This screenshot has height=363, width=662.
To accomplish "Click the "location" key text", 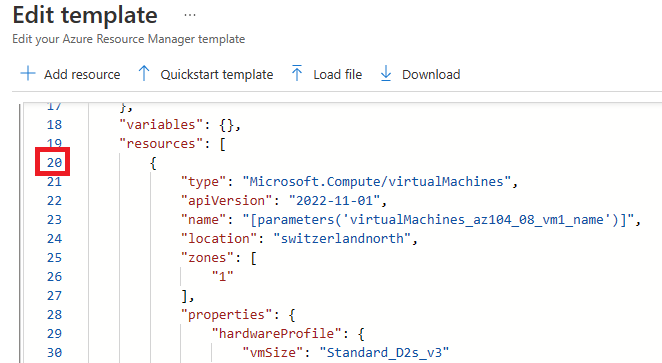I will point(219,238).
